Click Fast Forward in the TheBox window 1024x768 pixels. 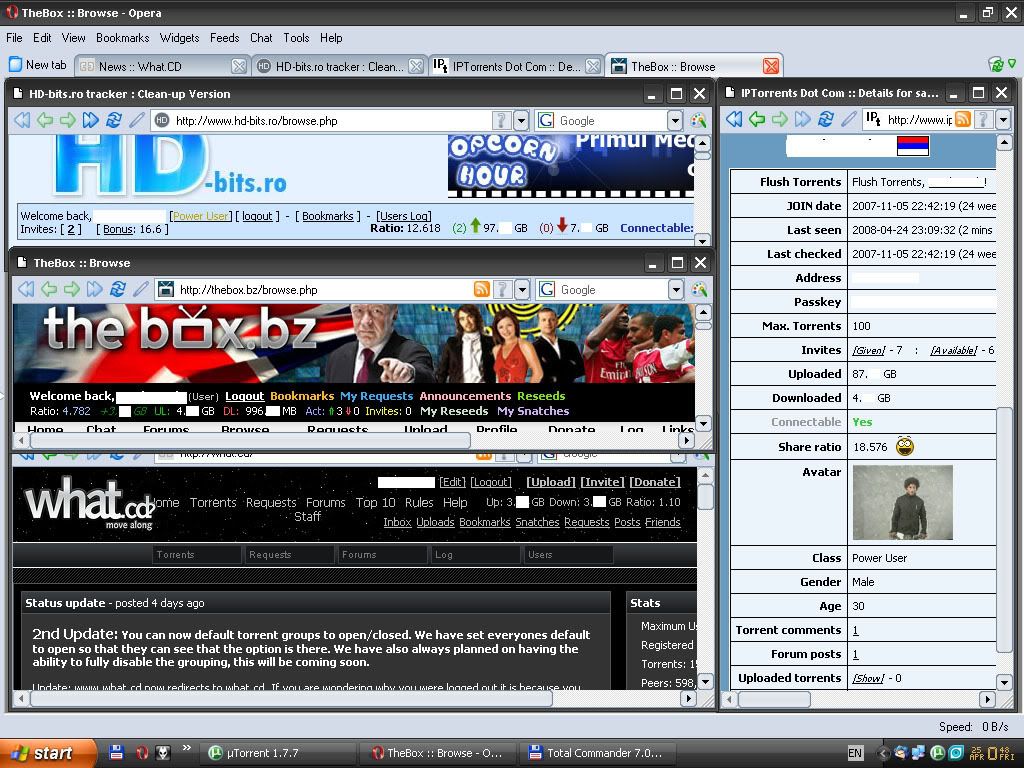pos(95,289)
